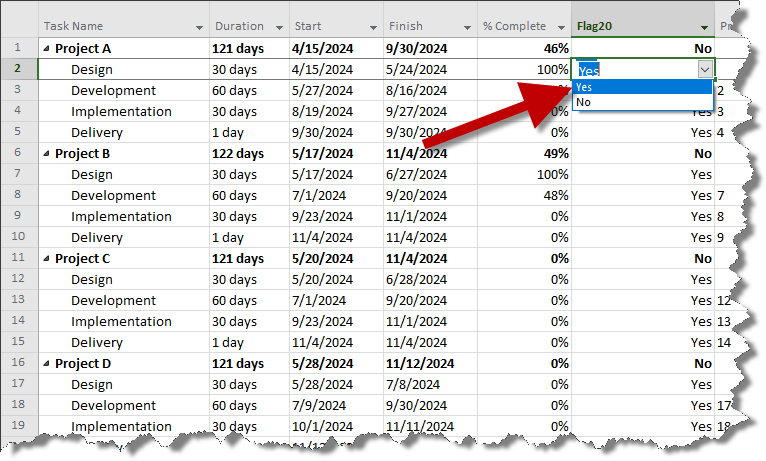Click the Development task in row 13
This screenshot has height=461, width=766.
coord(113,301)
